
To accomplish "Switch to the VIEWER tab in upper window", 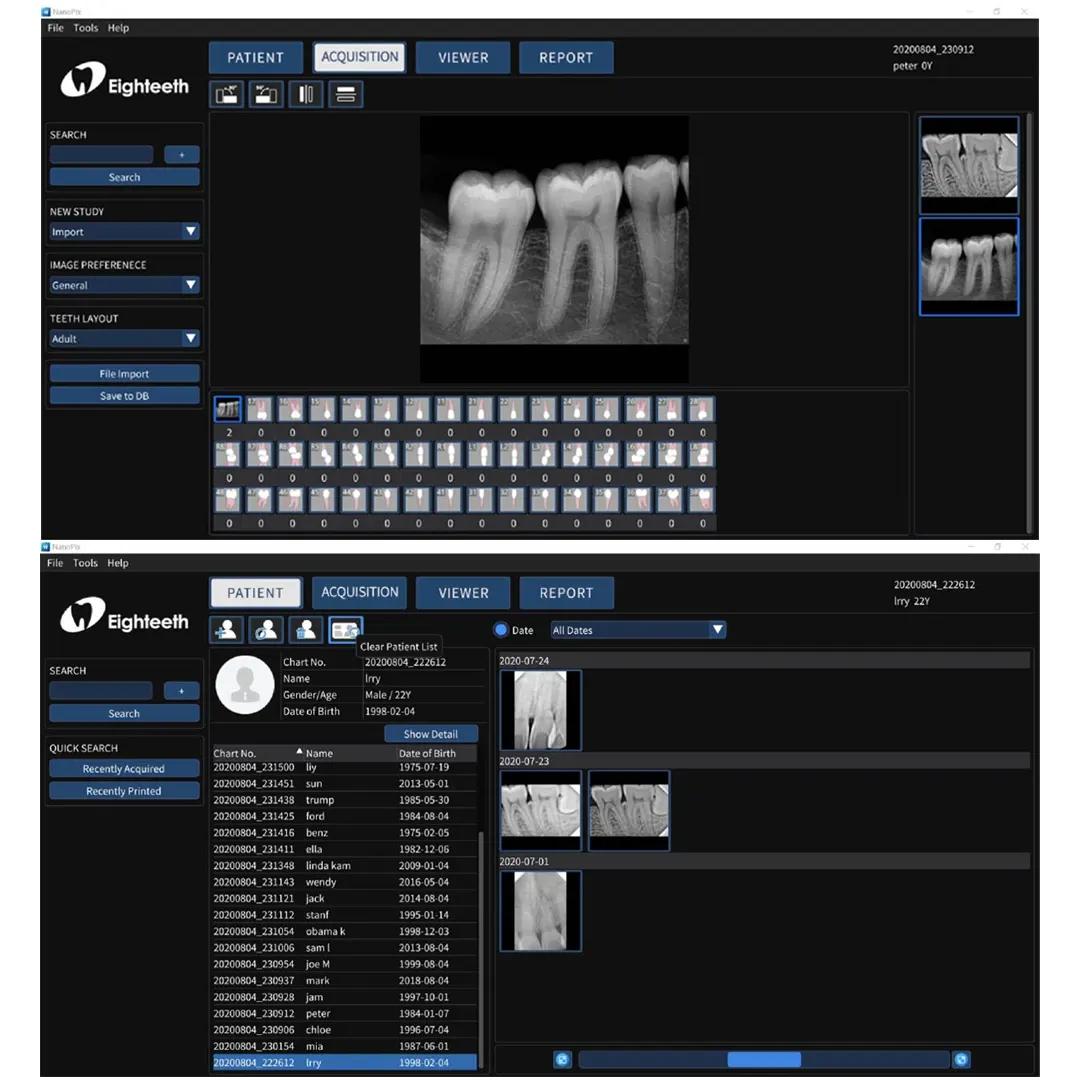I will (463, 58).
